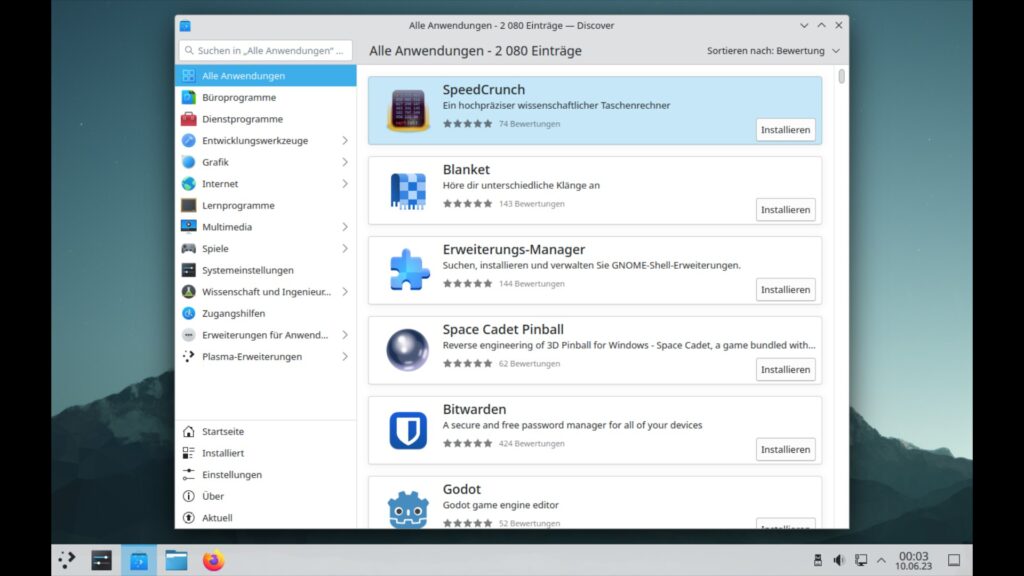
Task: Click the "424 Bewertungen" rating count
Action: (x=532, y=444)
